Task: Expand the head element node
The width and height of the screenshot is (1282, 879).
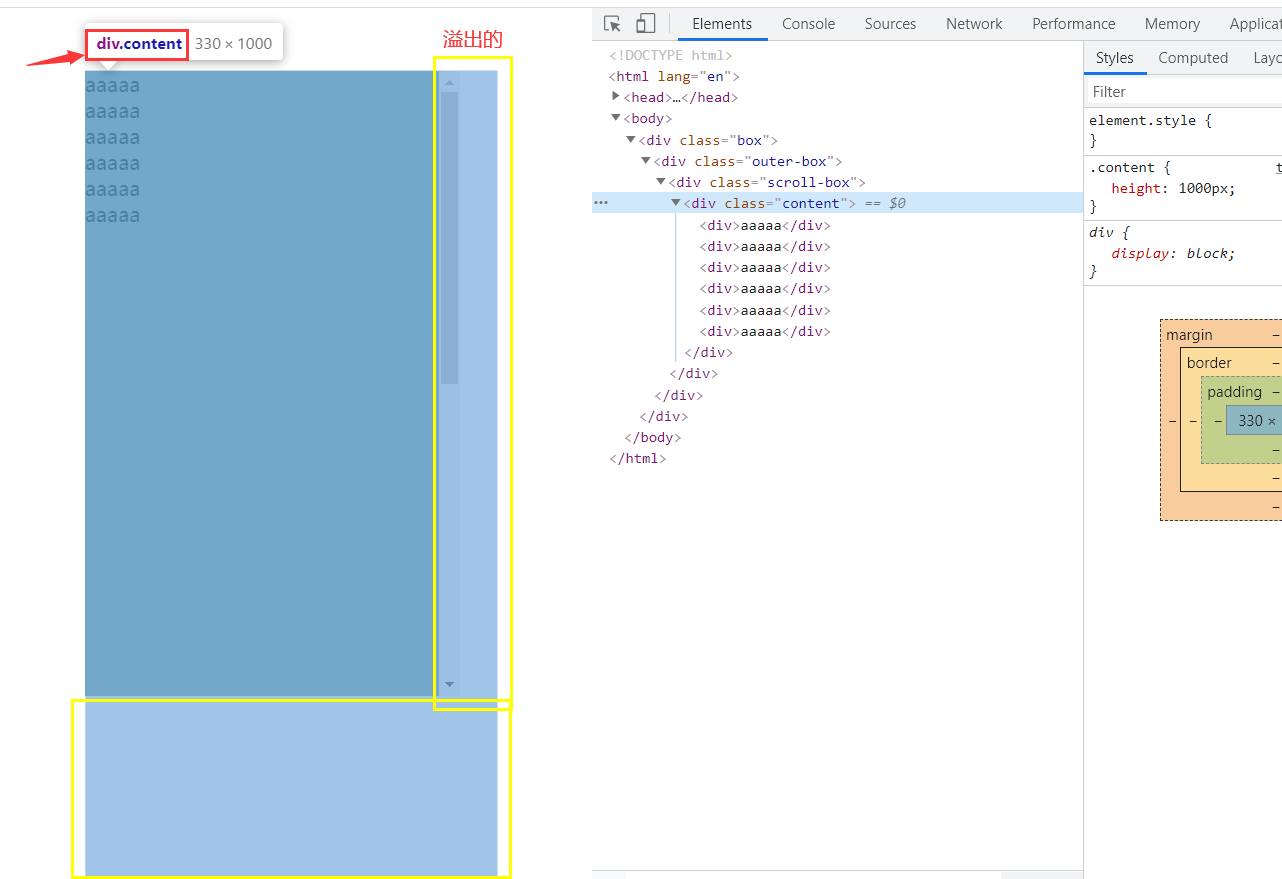Action: (616, 96)
